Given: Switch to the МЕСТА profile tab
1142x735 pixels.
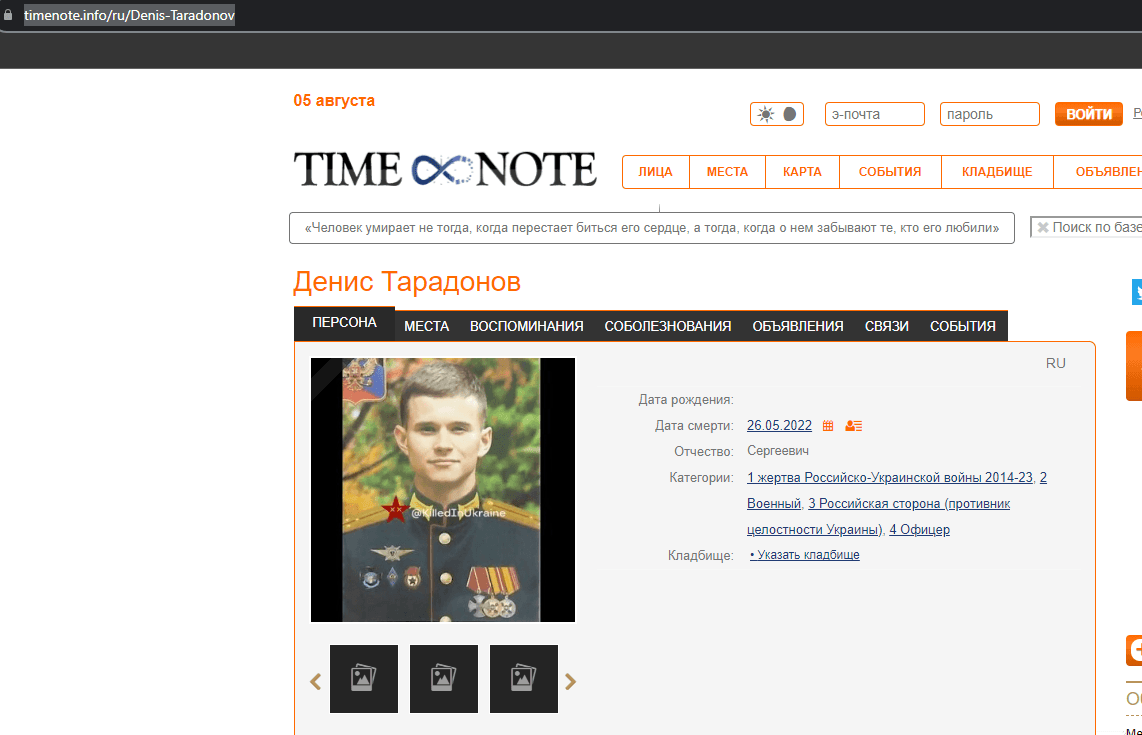Looking at the screenshot, I should pos(427,326).
